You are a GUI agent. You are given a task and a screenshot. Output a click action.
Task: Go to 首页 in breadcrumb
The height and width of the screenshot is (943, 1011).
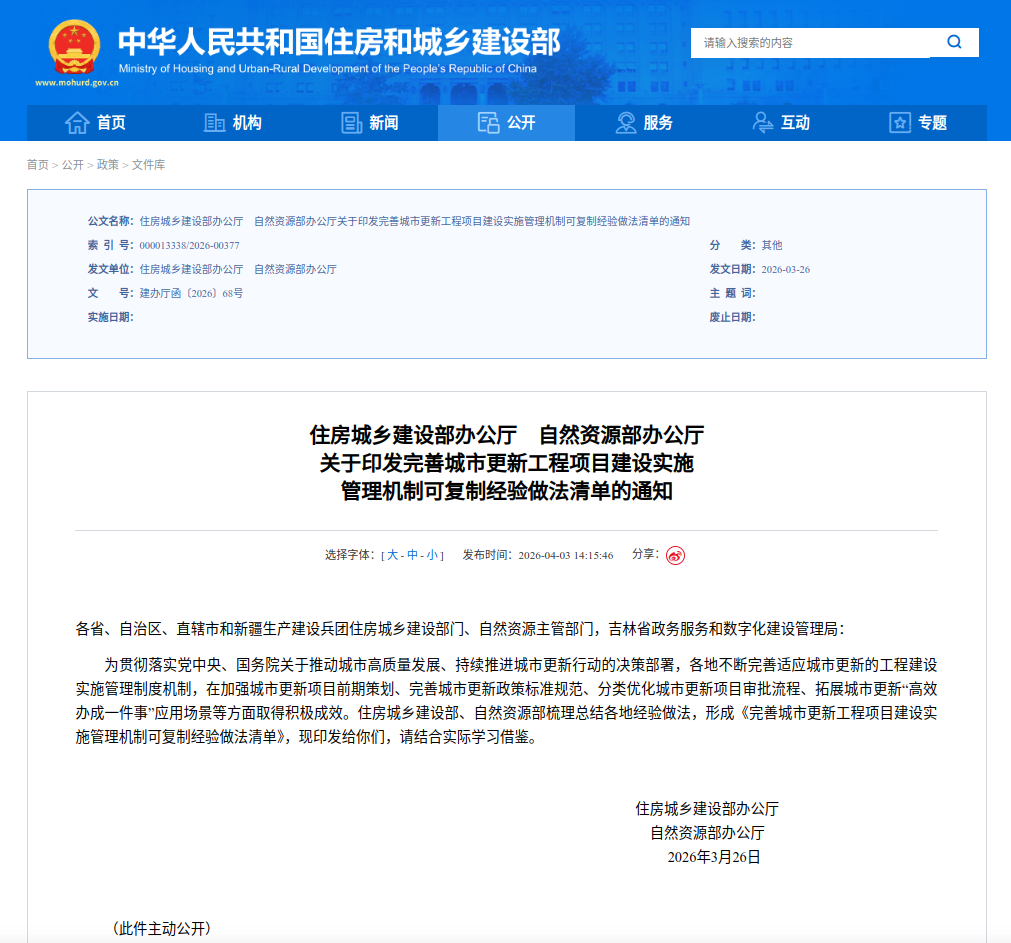tap(37, 165)
